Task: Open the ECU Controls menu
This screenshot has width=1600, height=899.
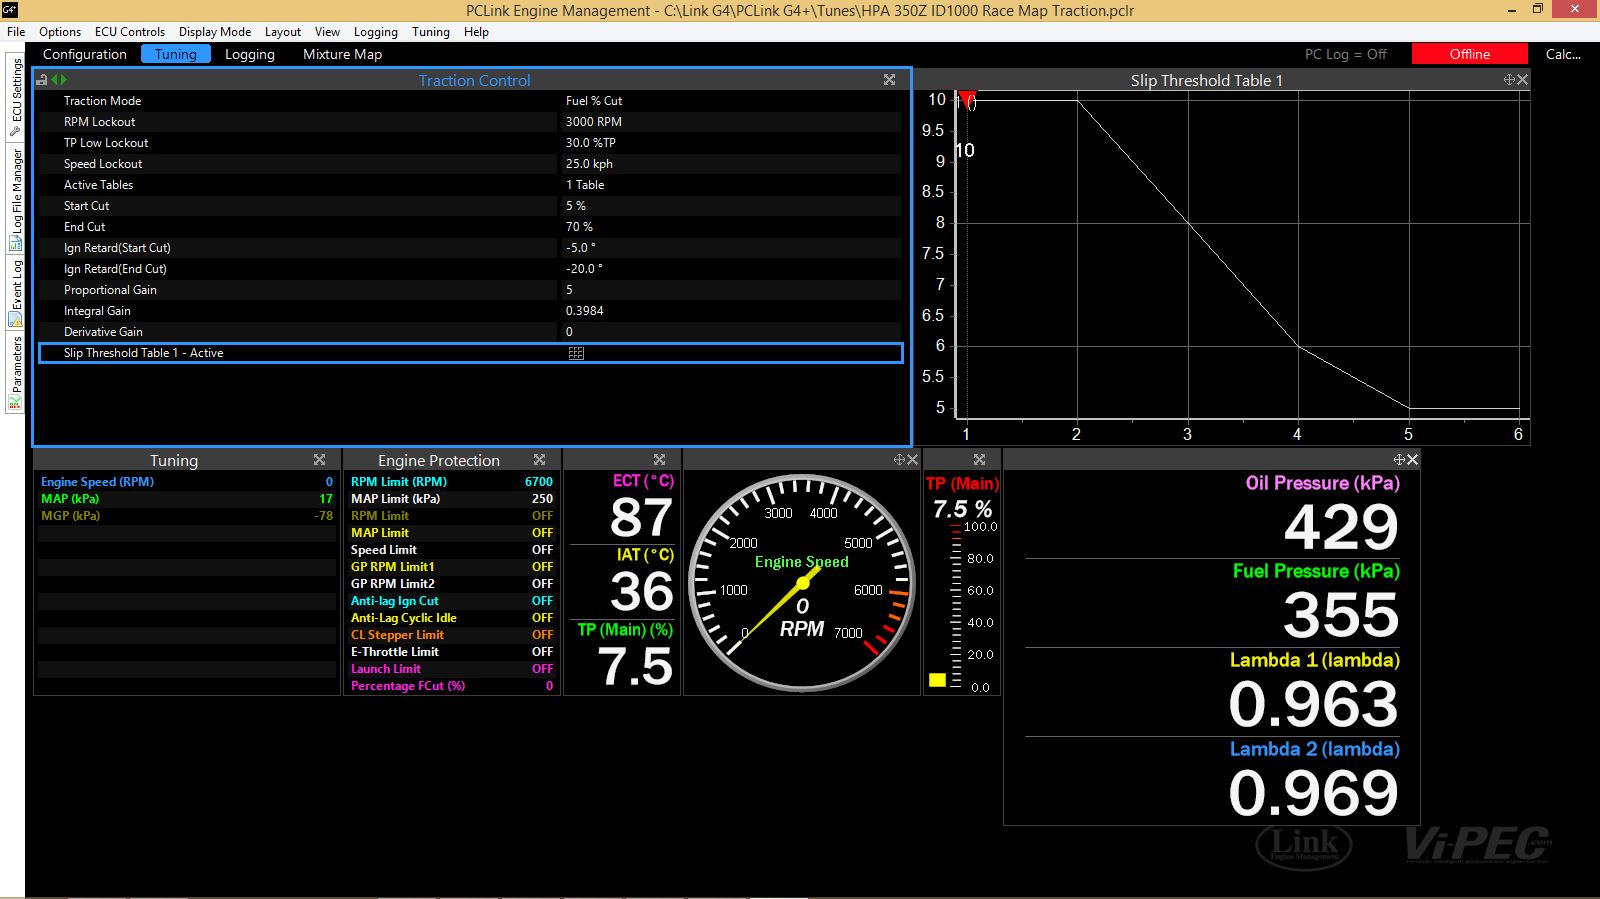Action: [130, 32]
